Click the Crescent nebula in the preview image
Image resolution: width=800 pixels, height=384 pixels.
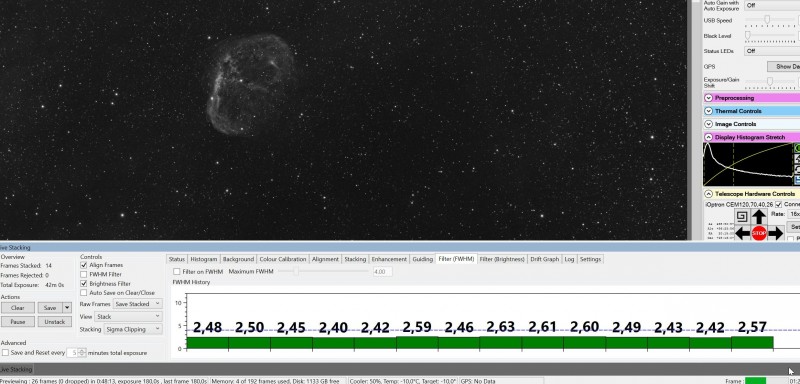point(250,84)
